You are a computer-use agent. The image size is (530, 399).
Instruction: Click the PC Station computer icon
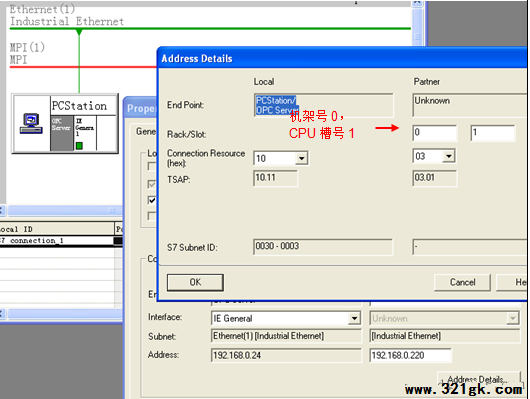(x=31, y=124)
